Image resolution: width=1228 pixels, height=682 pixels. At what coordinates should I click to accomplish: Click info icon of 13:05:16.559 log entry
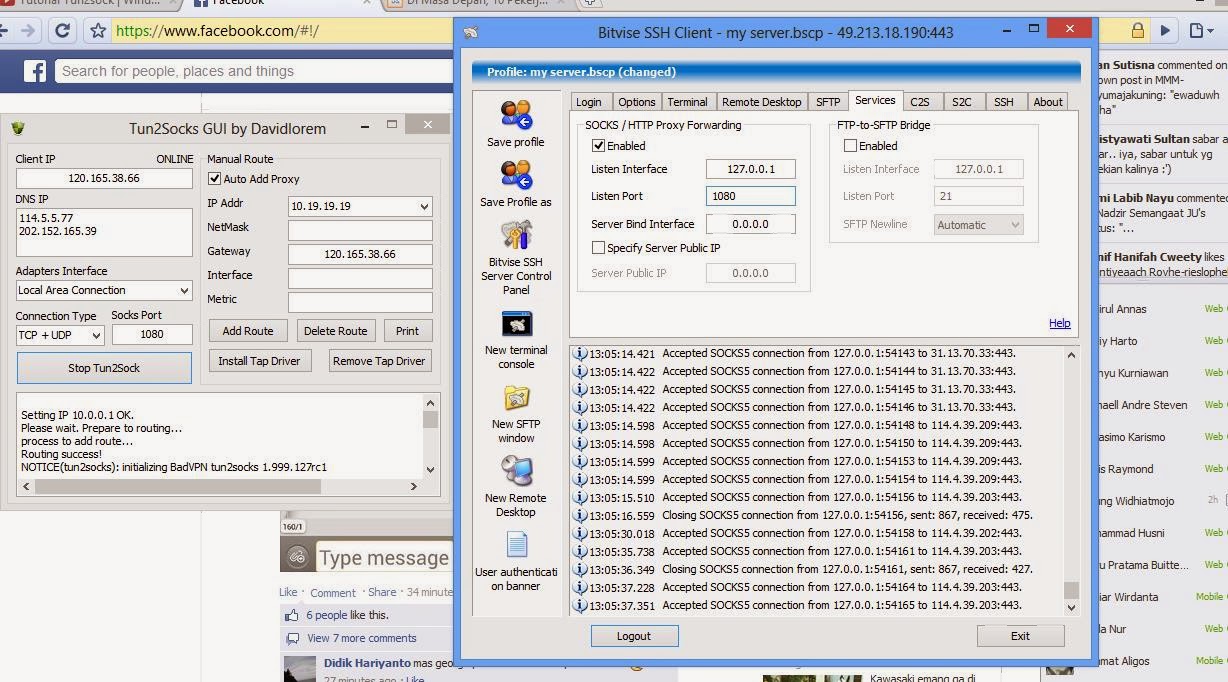(x=579, y=515)
